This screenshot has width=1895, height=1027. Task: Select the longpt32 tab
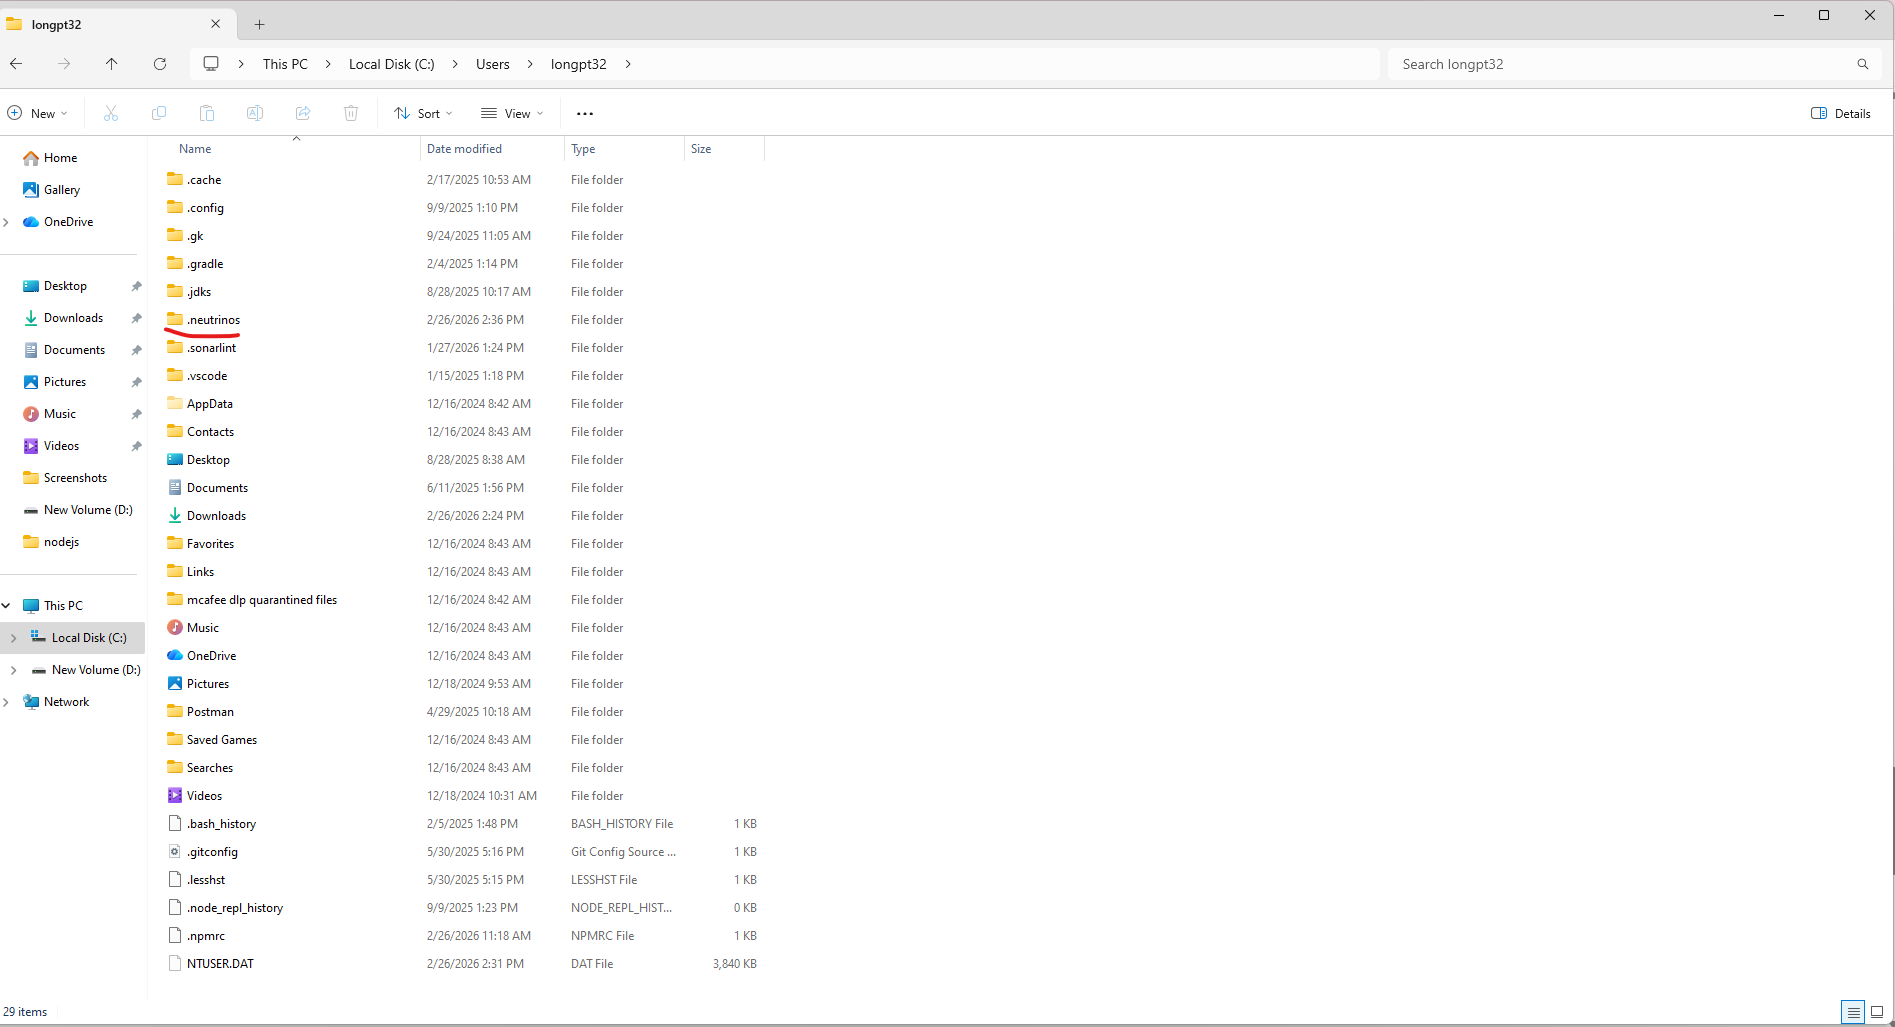[110, 24]
